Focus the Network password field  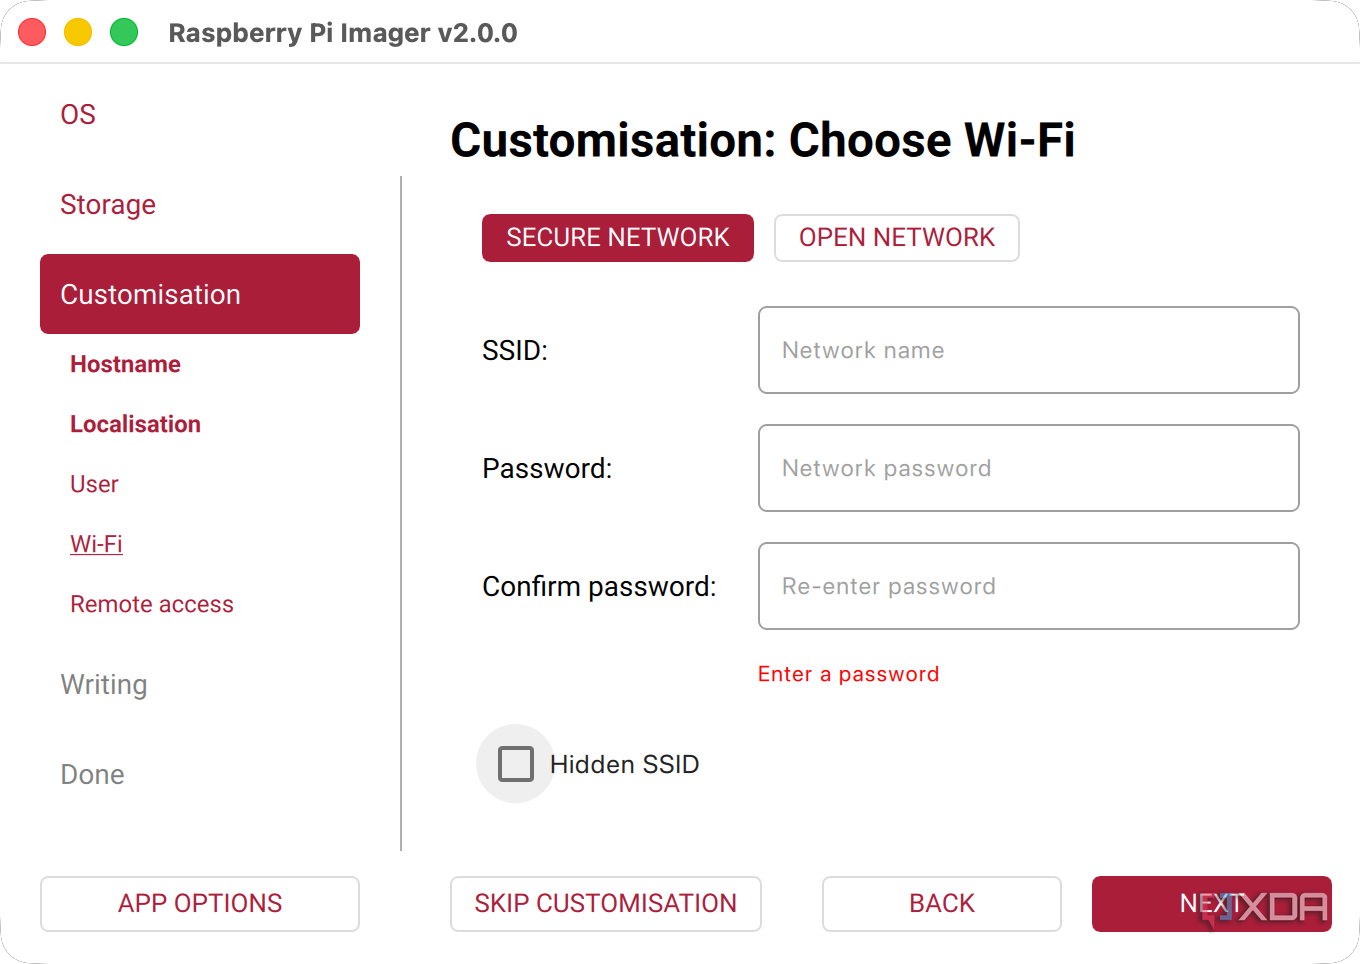coord(1028,468)
